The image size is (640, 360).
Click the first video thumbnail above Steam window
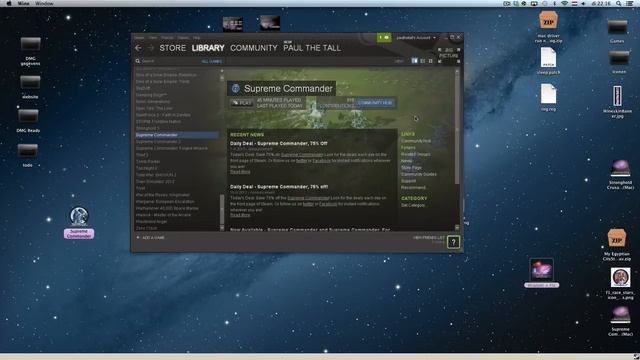(x=233, y=24)
